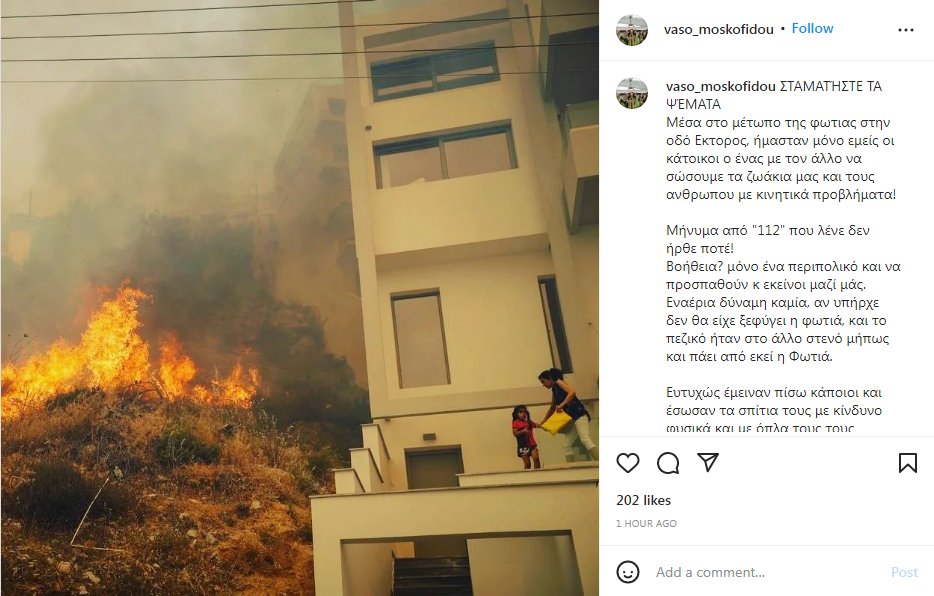Click the Post comment button
This screenshot has width=934, height=596.
click(904, 572)
